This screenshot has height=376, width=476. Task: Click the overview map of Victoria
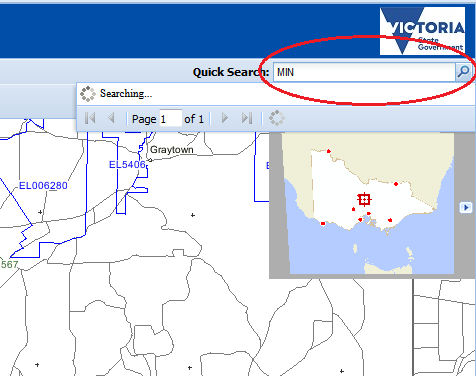point(368,203)
